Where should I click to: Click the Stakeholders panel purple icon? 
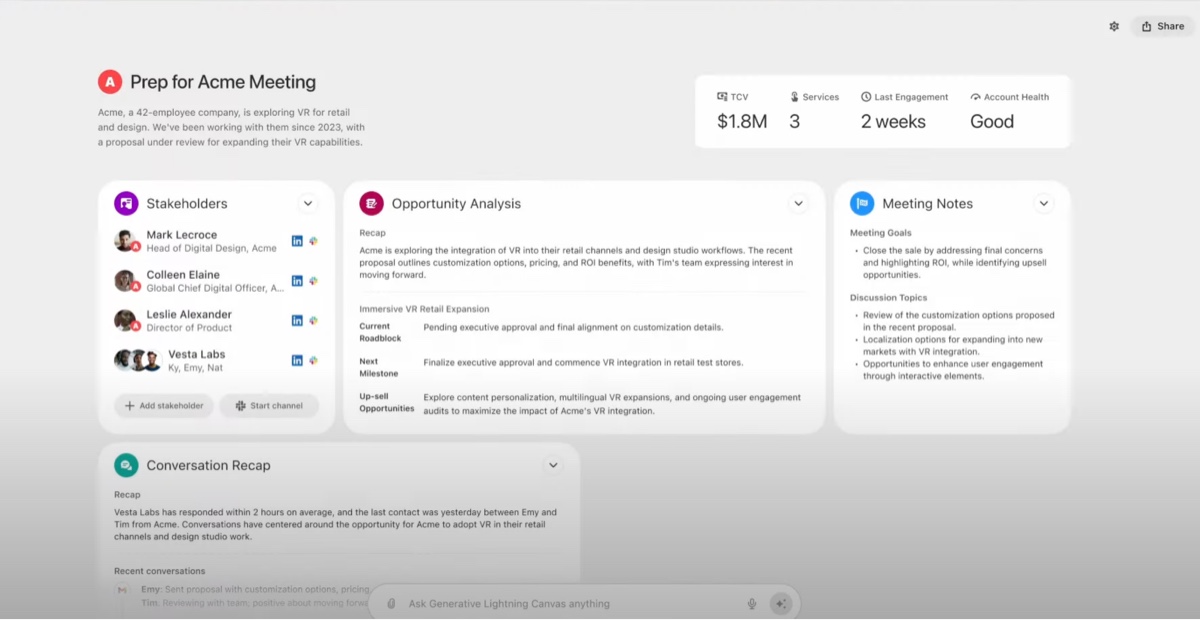pos(126,204)
